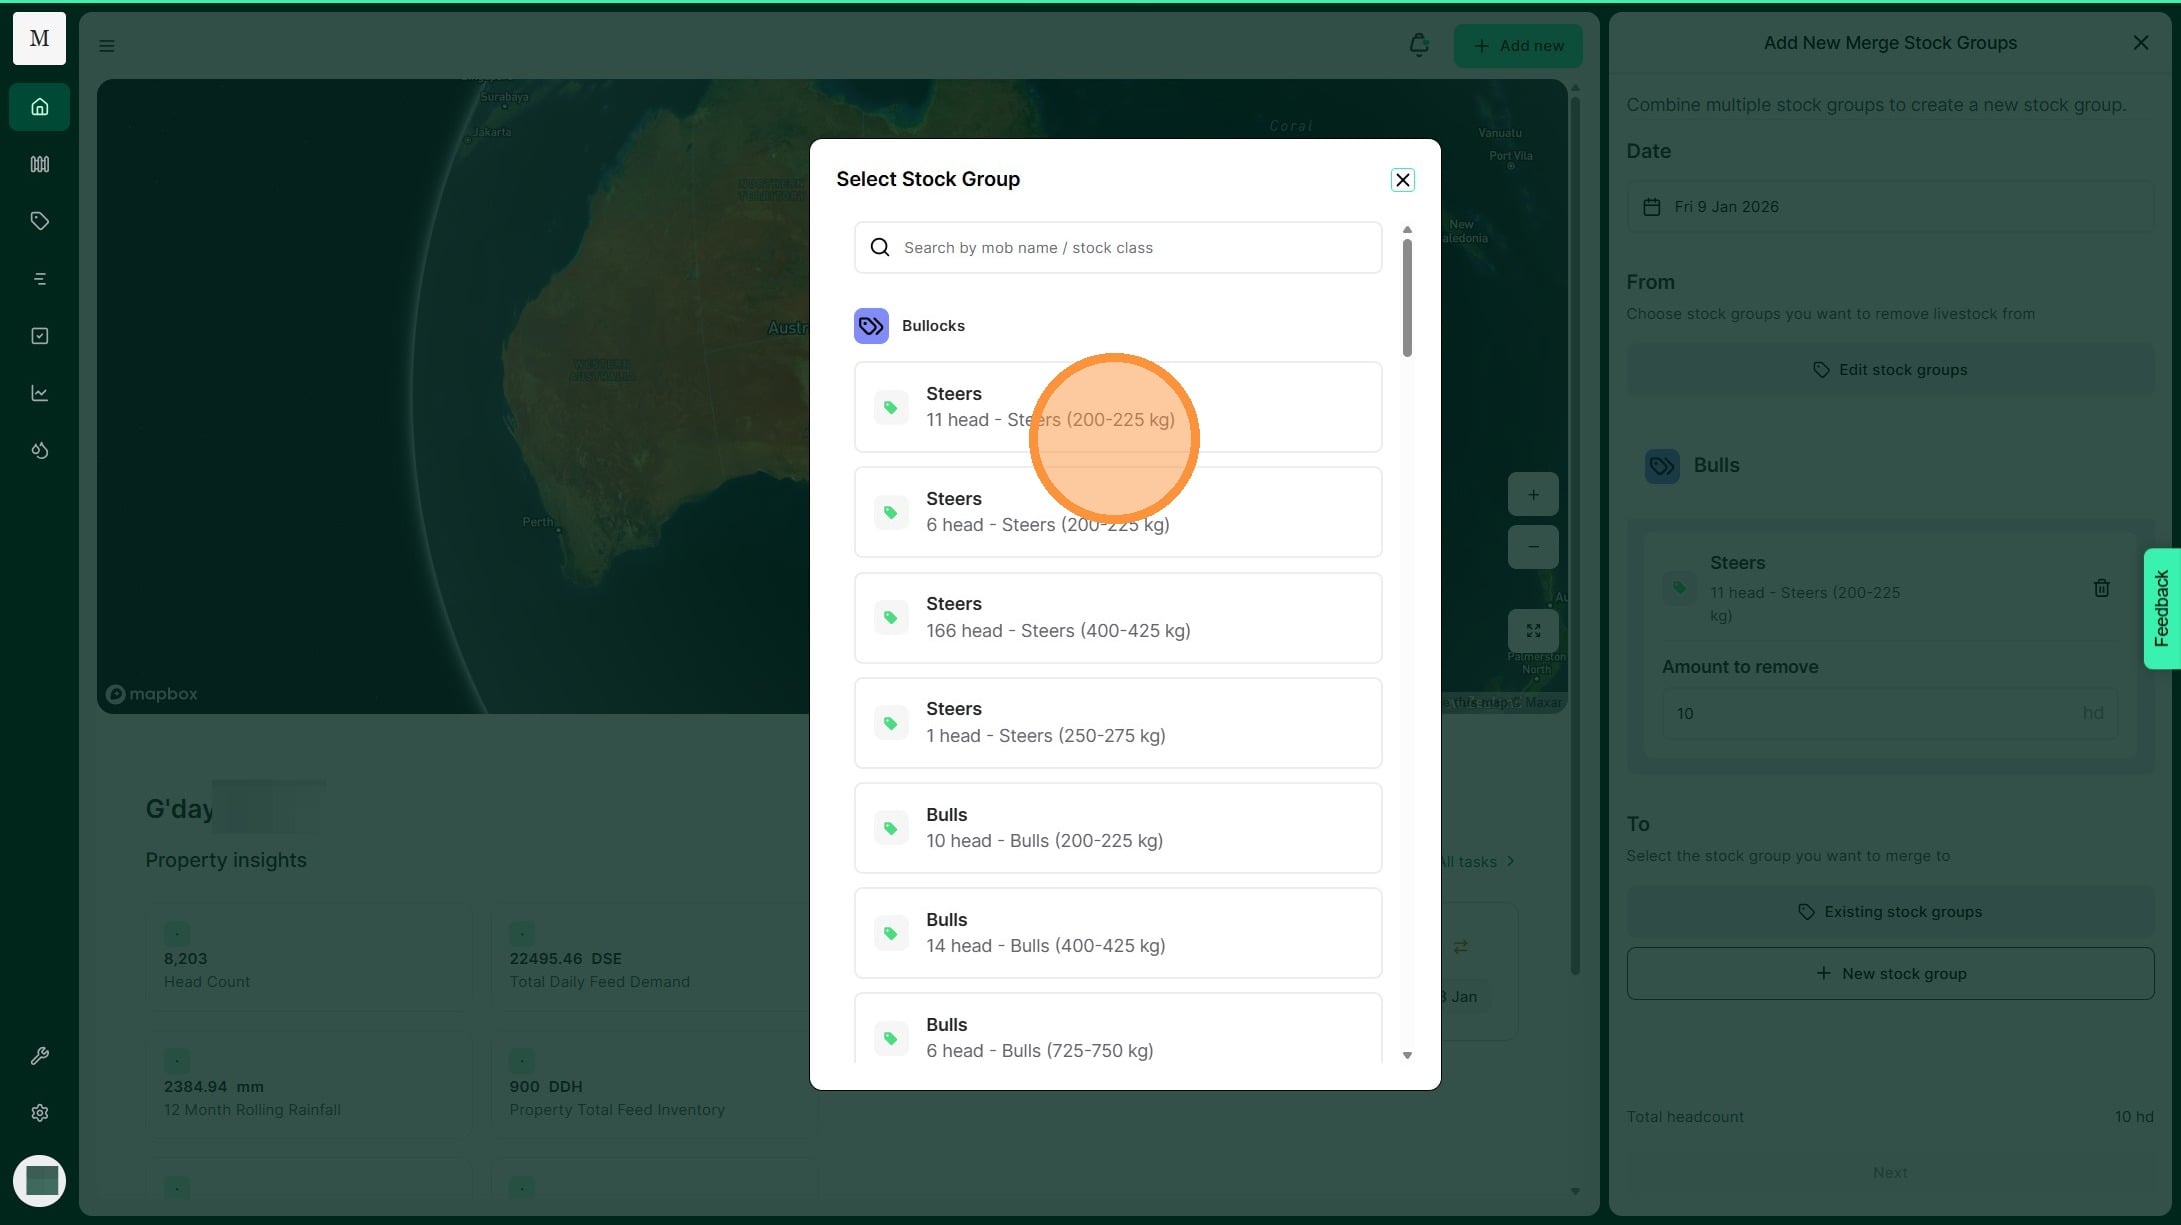
Task: Open the settings gear in sidebar
Action: coord(39,1113)
